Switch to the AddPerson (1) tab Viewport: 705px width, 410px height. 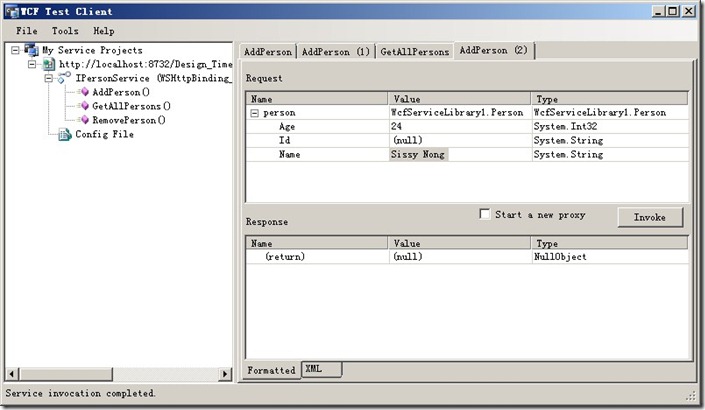[x=335, y=52]
